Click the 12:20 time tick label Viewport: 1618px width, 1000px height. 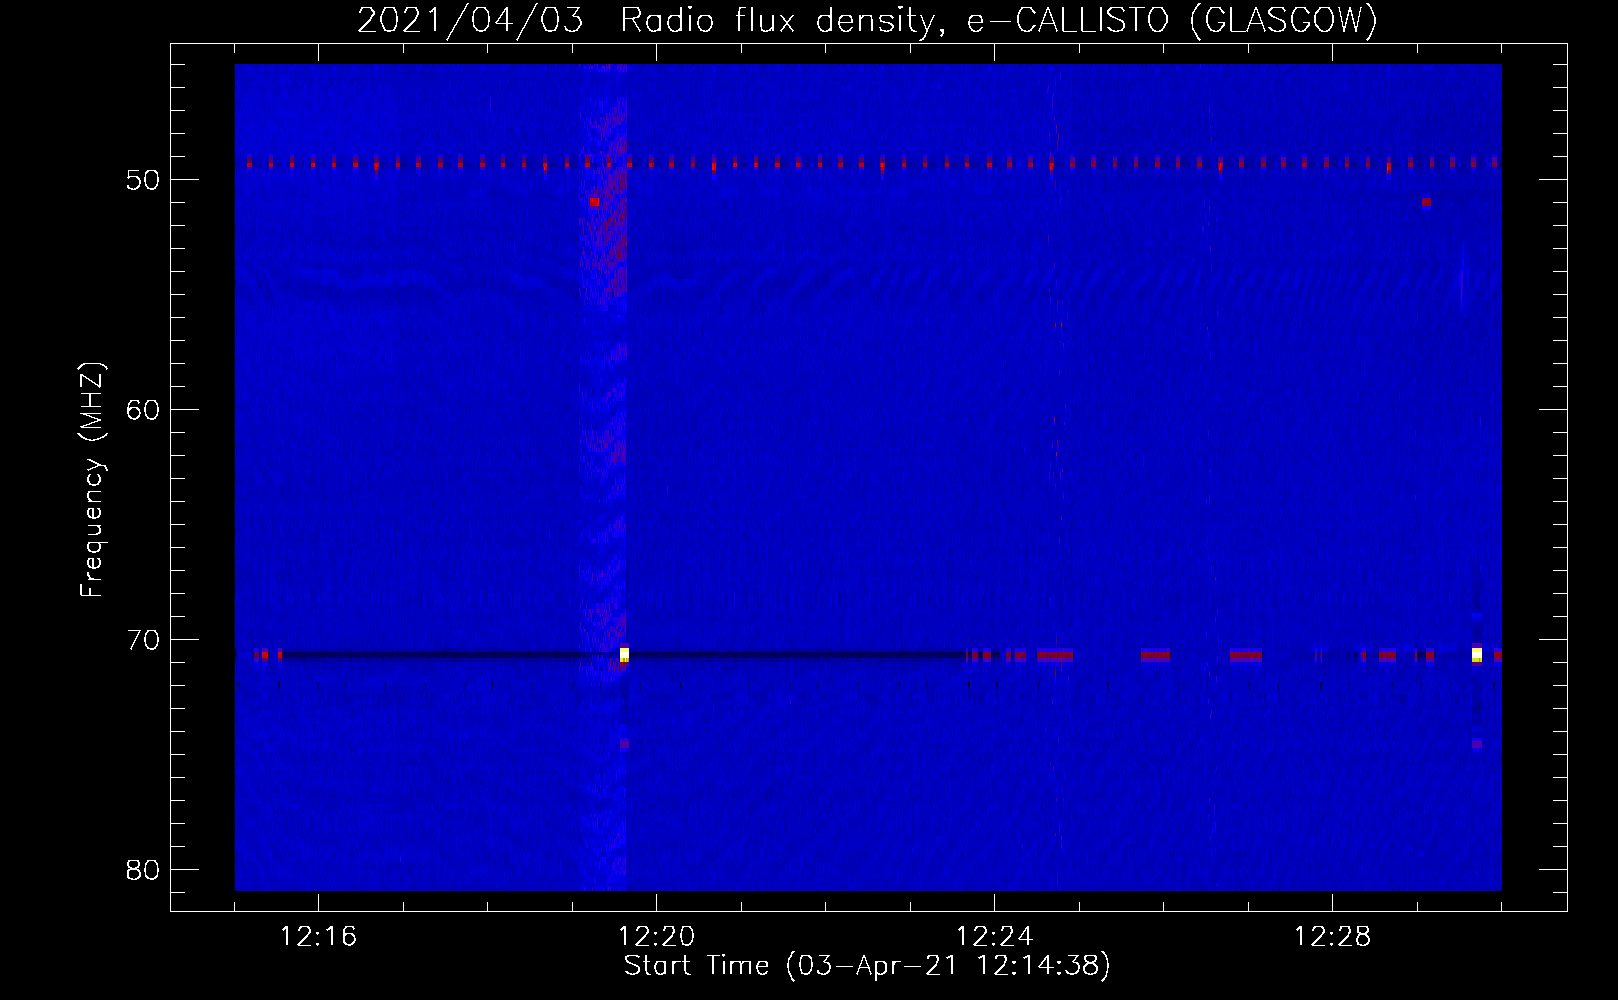[x=656, y=937]
